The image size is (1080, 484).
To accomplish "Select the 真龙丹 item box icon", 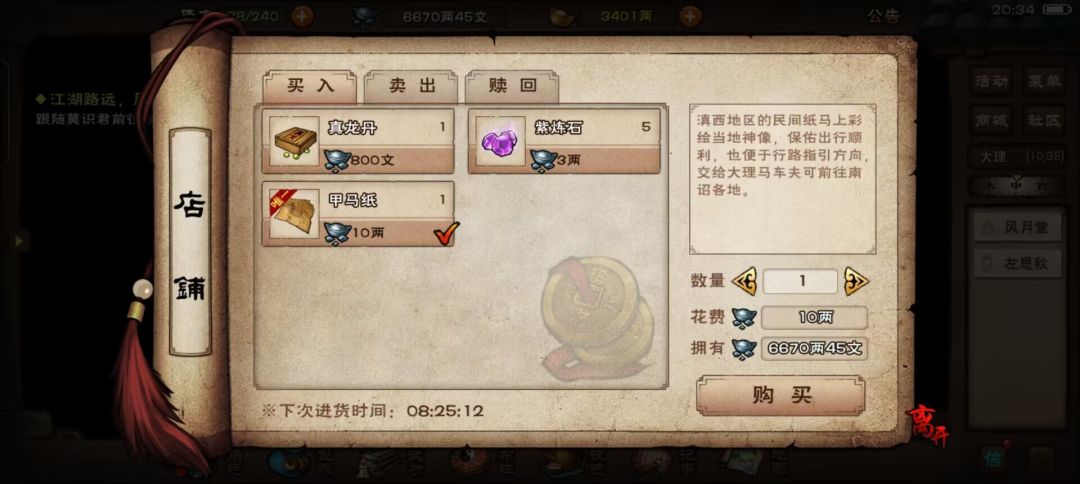I will 294,141.
